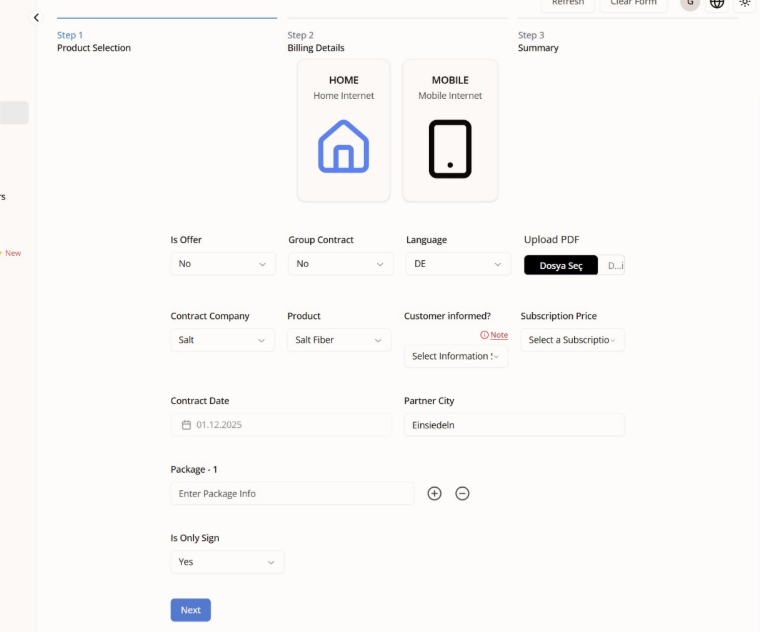Go to Step 3 Summary

tap(538, 42)
